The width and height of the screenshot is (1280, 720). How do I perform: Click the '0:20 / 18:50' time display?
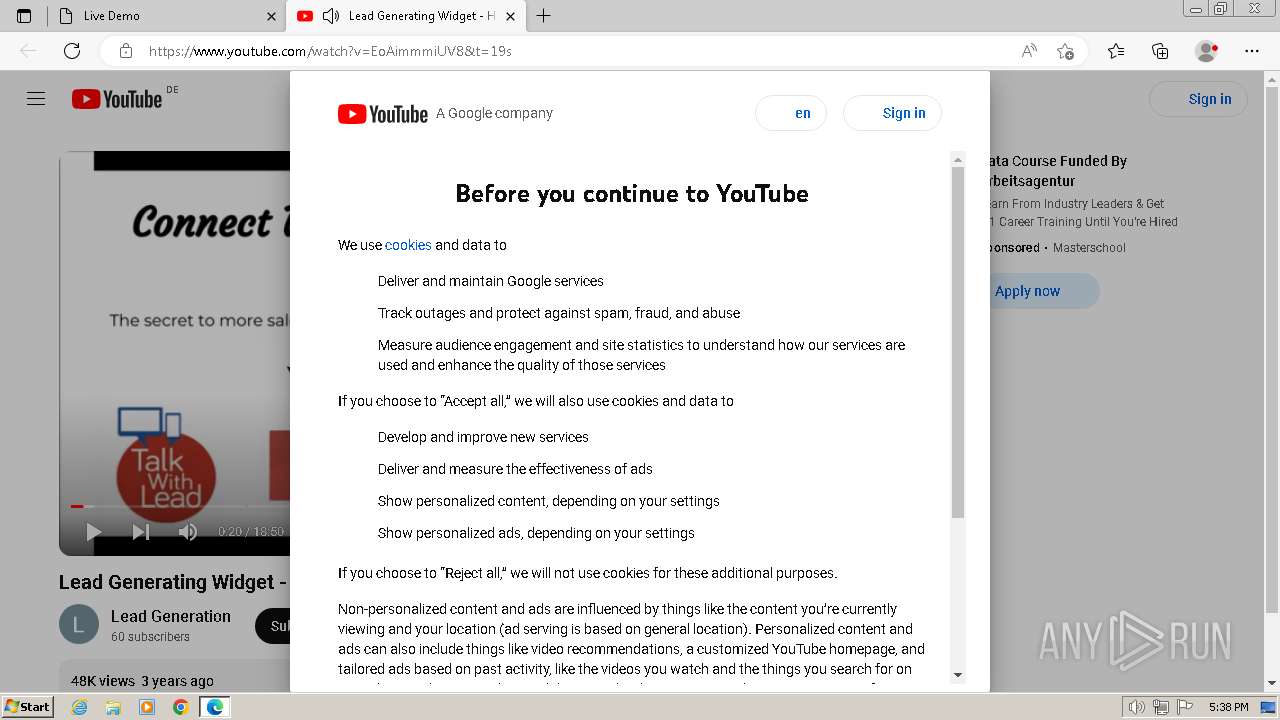(x=251, y=532)
